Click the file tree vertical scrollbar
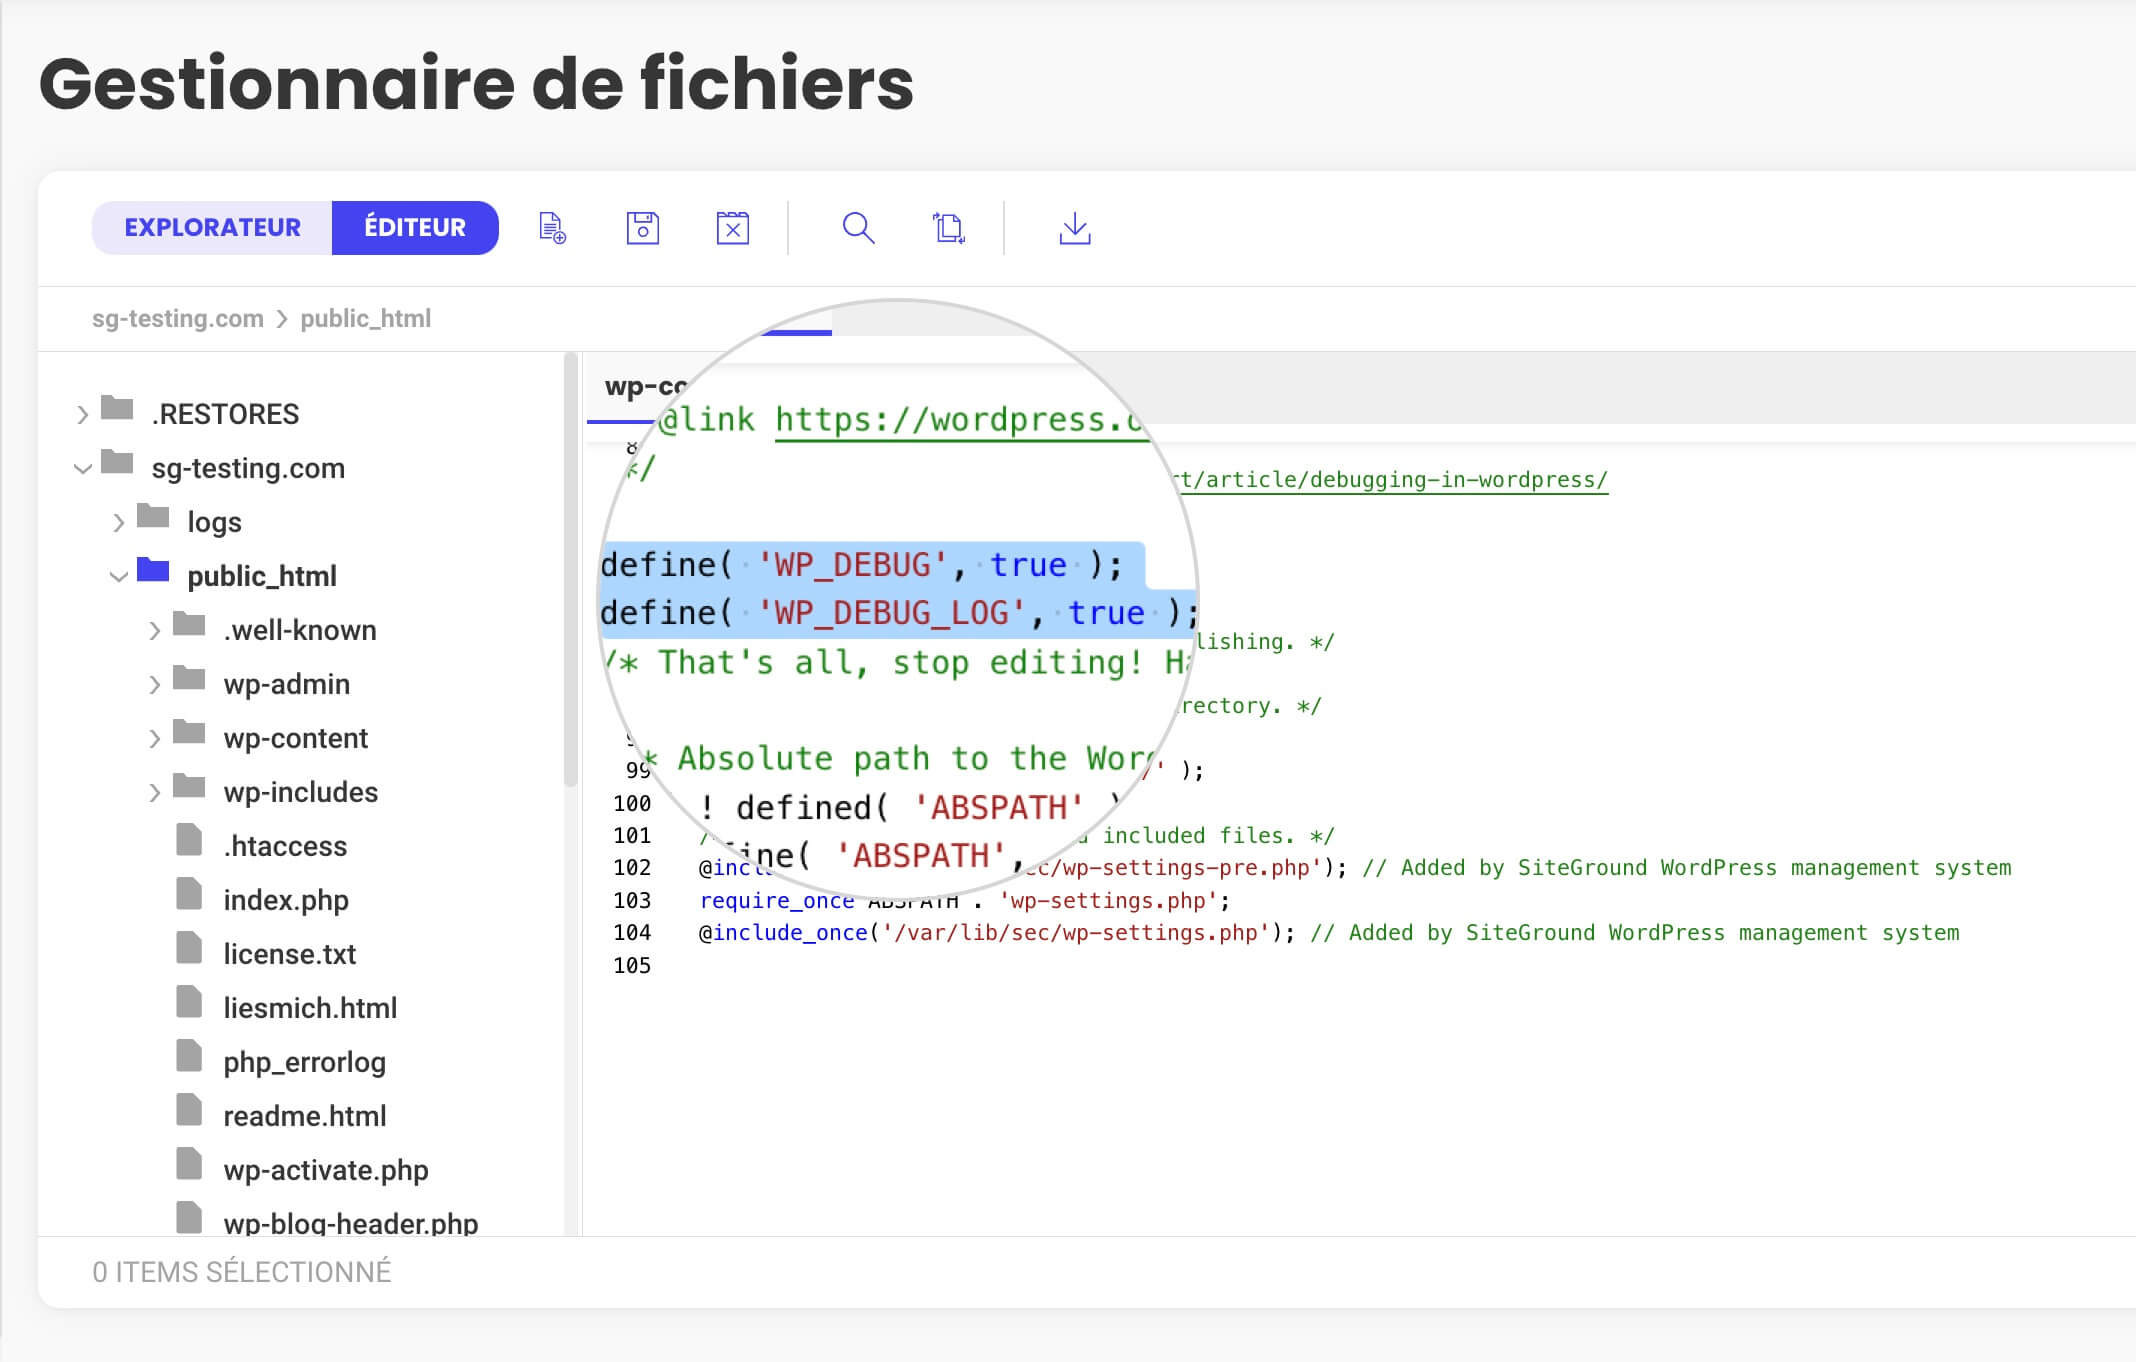The height and width of the screenshot is (1362, 2136). point(571,570)
